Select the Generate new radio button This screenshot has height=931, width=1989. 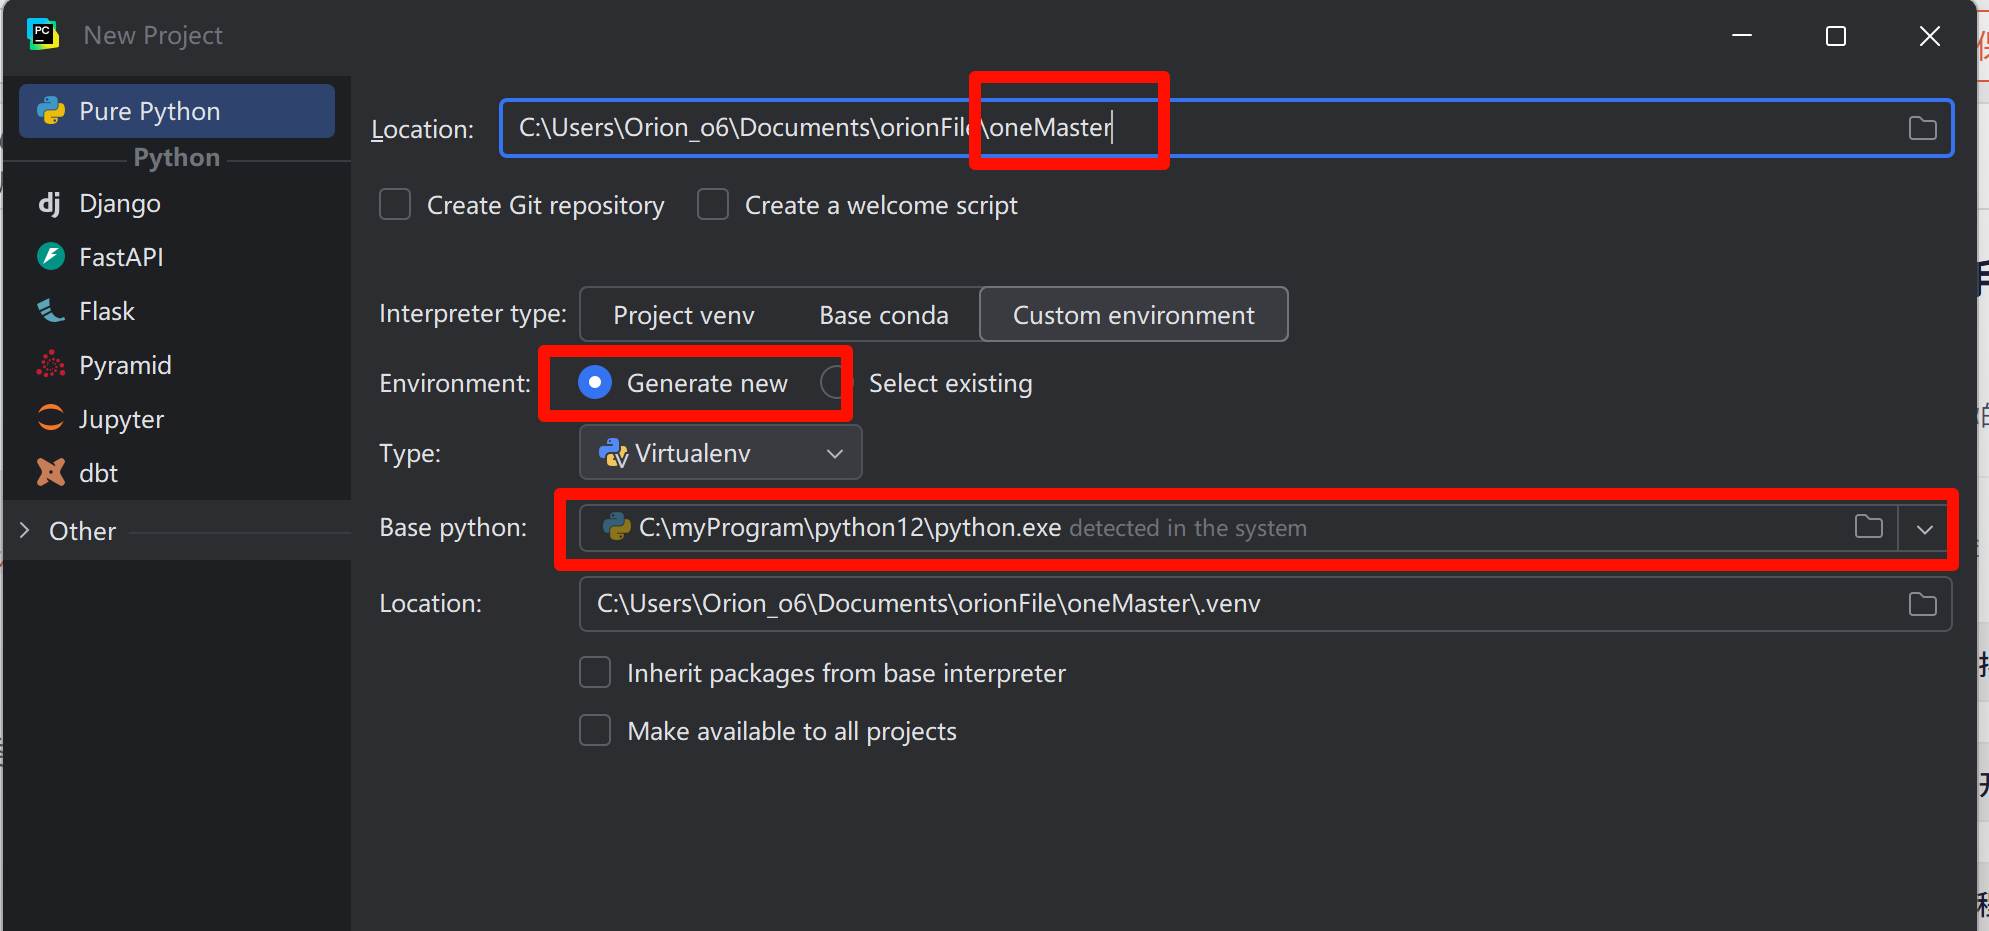point(595,383)
